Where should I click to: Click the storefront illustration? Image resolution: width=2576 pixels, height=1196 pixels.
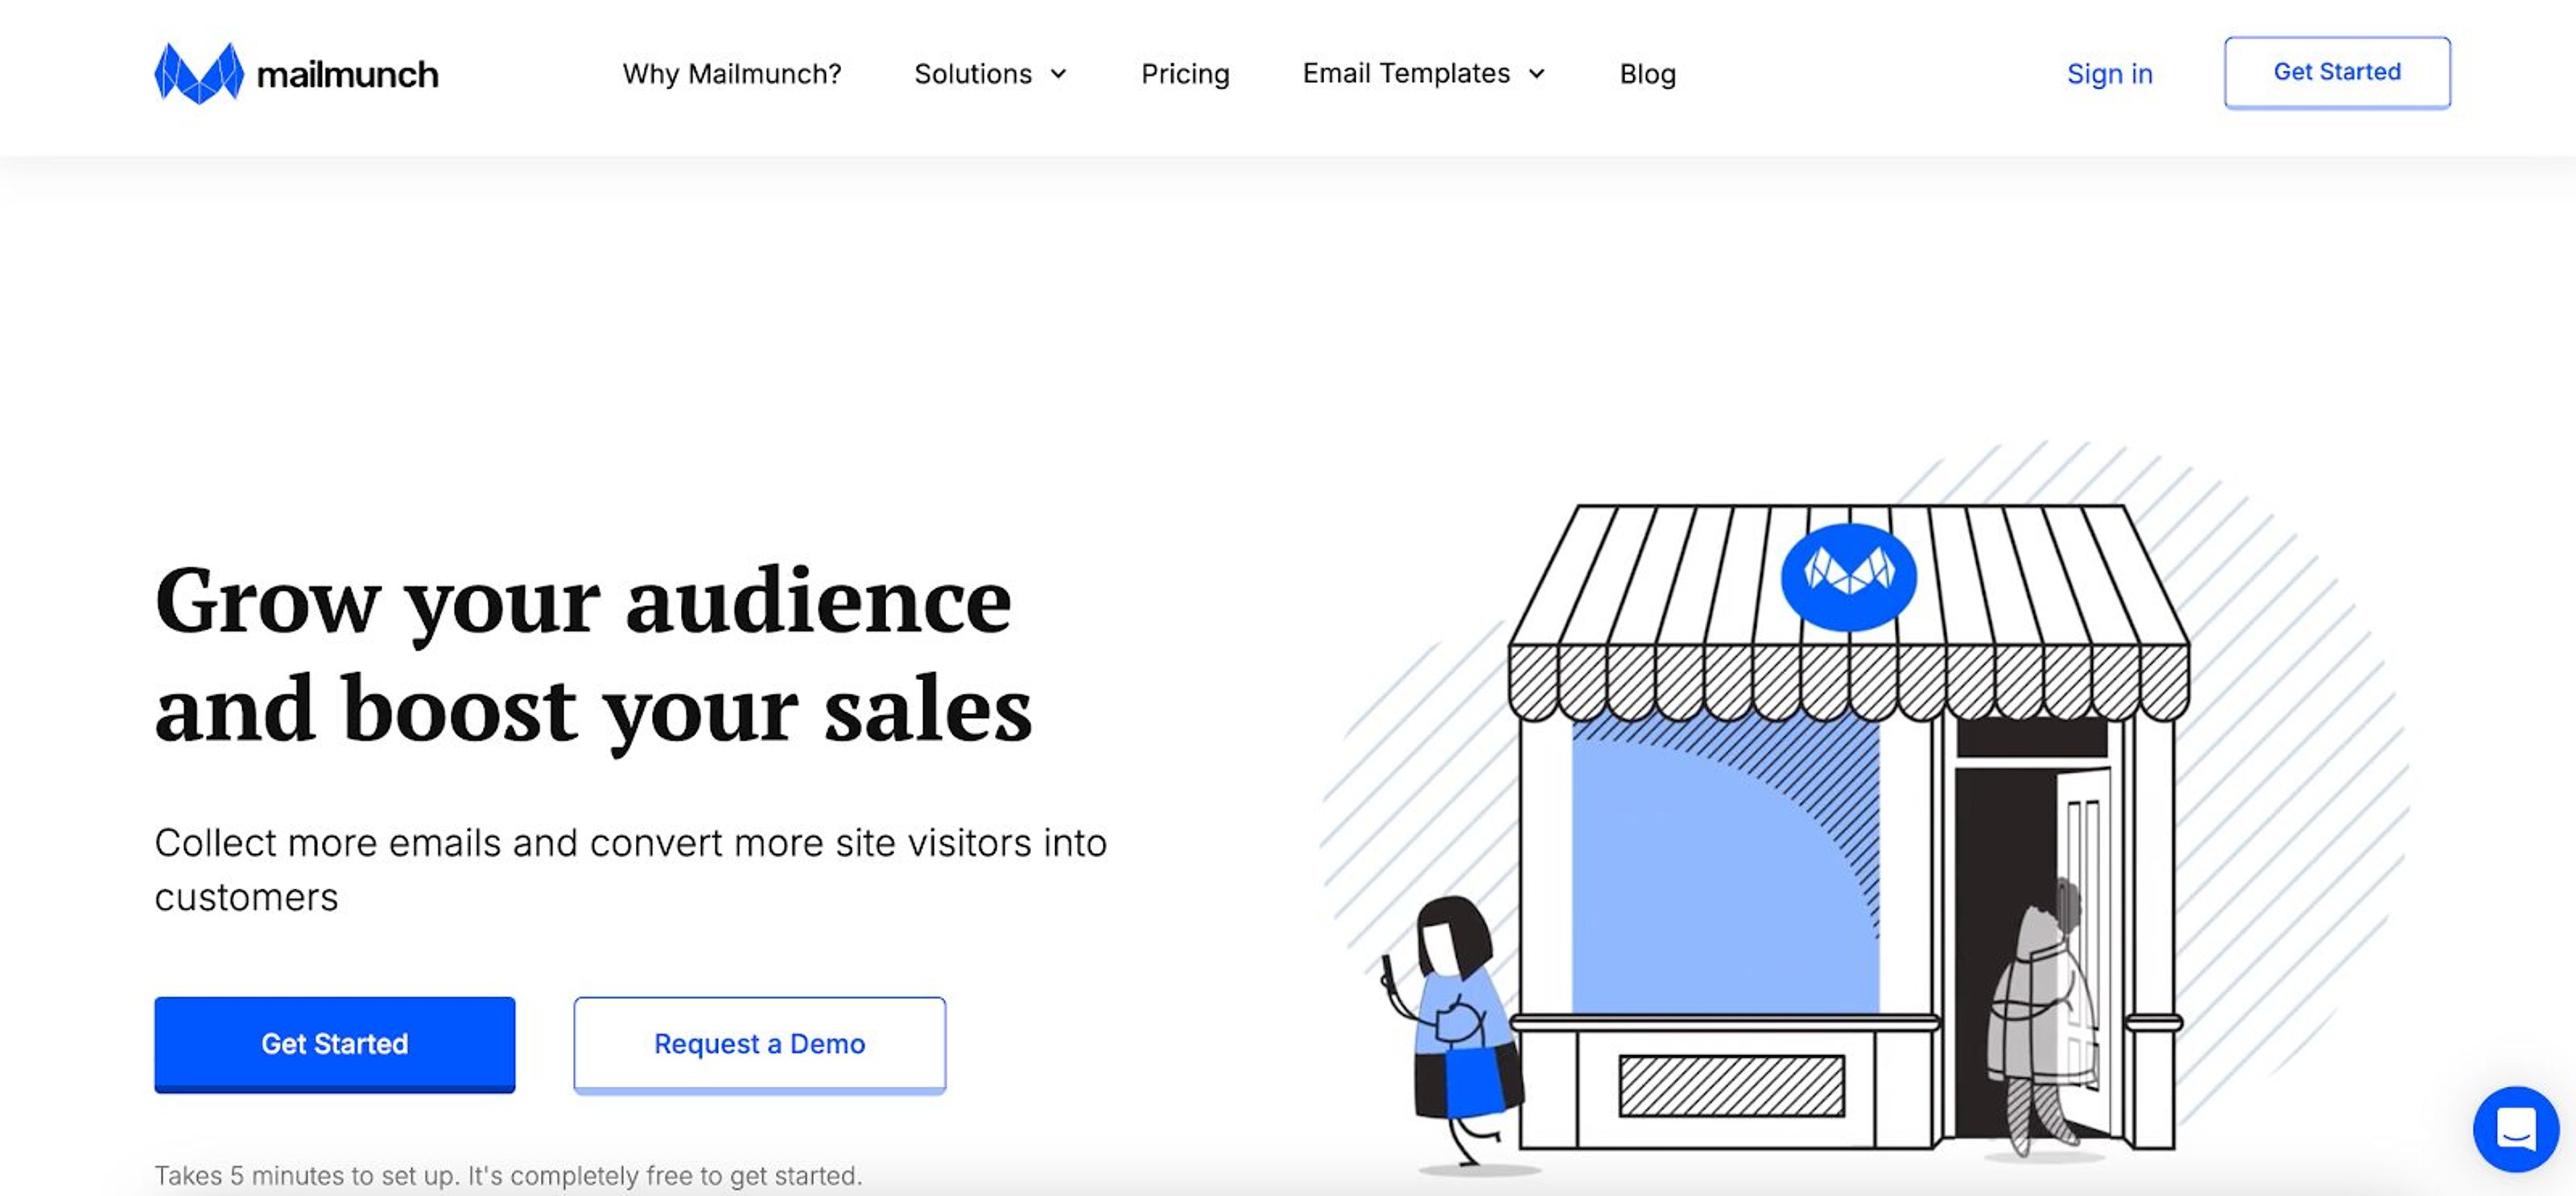1848,828
